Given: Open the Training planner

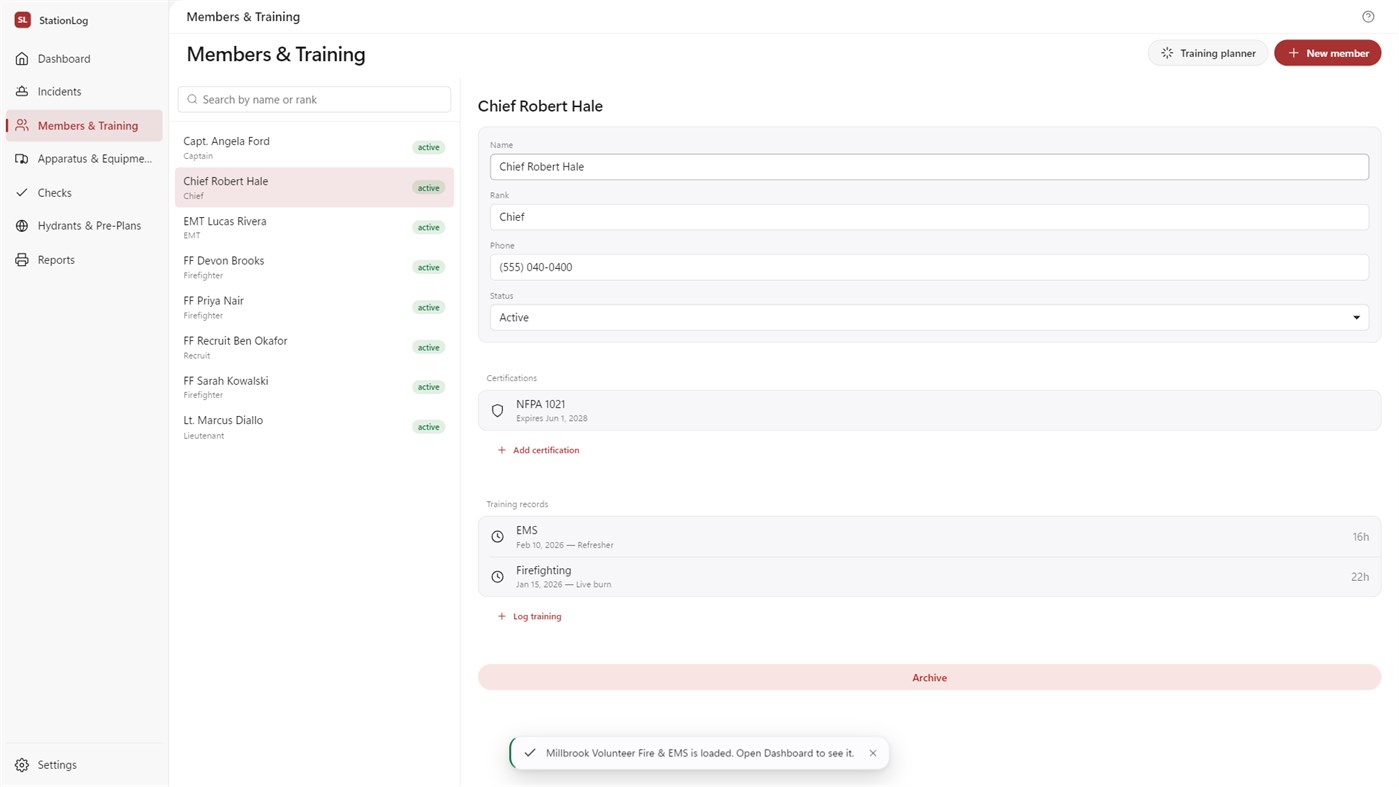Looking at the screenshot, I should click(x=1208, y=53).
